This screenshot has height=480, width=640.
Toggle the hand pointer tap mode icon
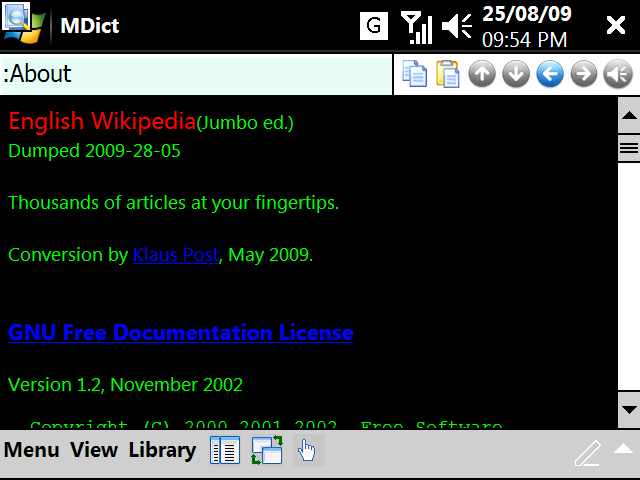click(309, 450)
